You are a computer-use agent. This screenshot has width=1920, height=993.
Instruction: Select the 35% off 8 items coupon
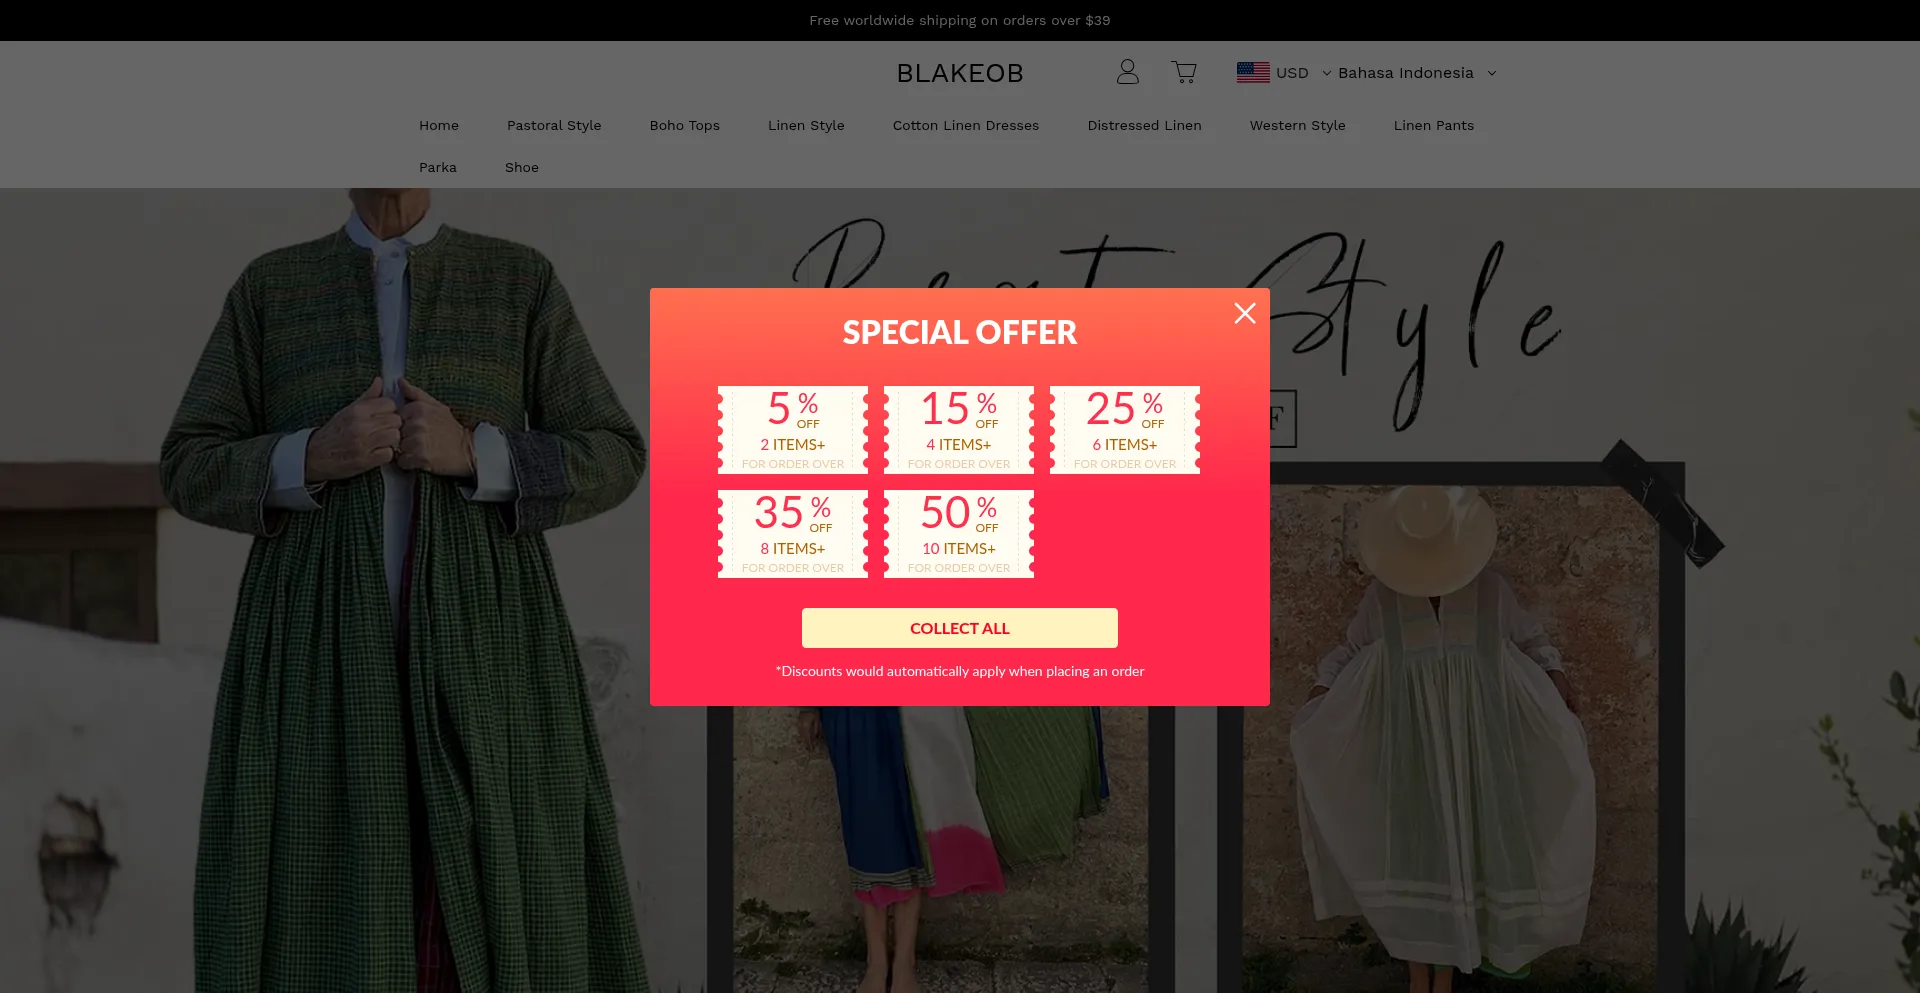point(793,534)
